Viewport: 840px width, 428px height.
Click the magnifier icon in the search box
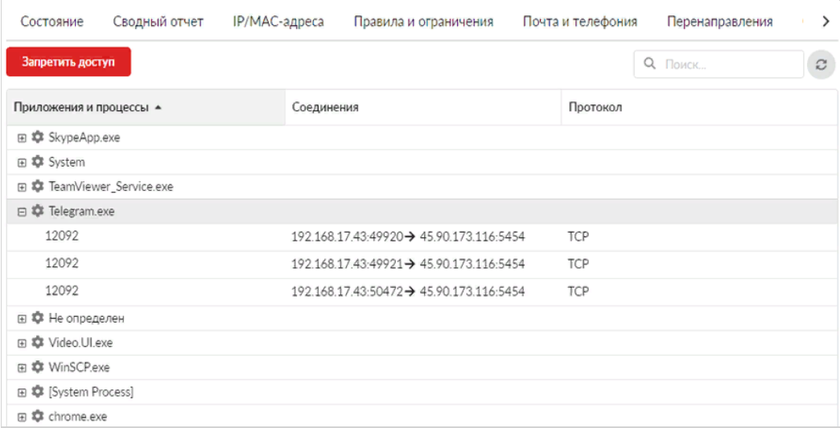coord(650,64)
